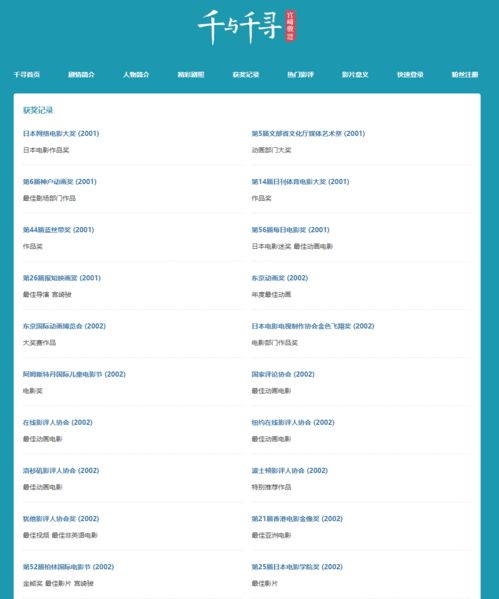The width and height of the screenshot is (499, 599).
Task: Open the 在线影评人协会 (2002) link
Action: pyautogui.click(x=58, y=422)
